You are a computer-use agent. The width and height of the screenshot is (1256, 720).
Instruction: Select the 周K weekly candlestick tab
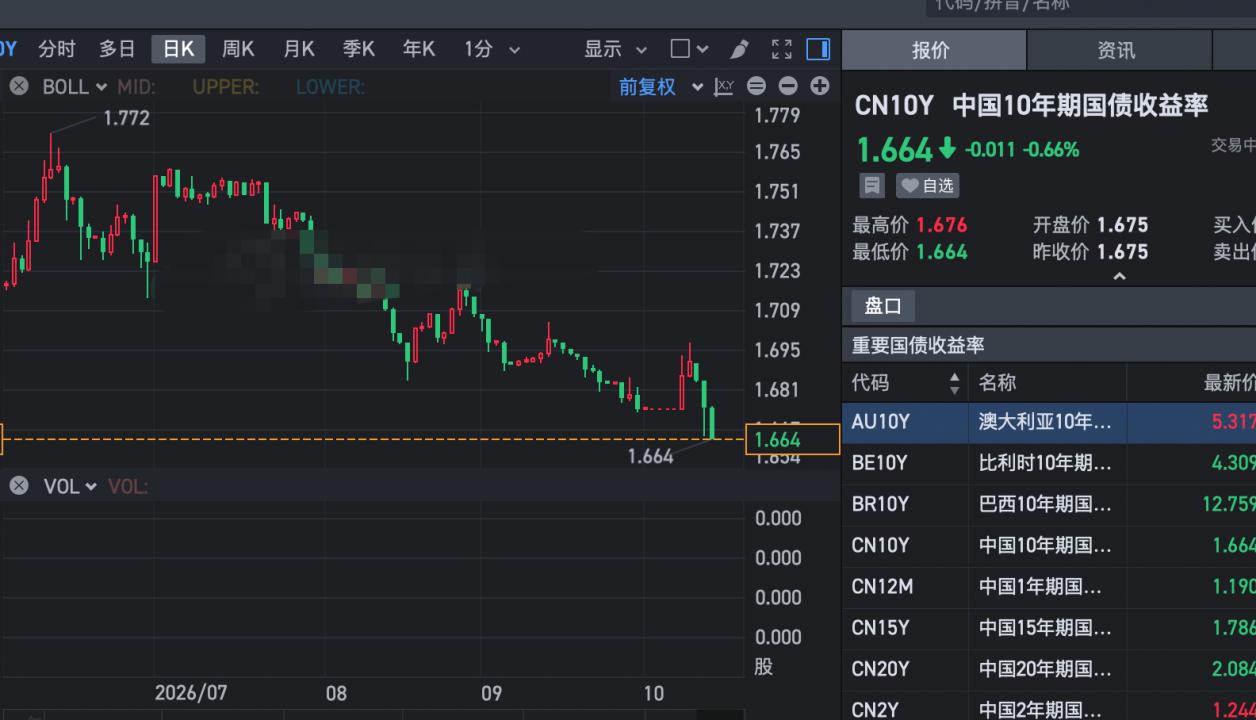(x=238, y=49)
